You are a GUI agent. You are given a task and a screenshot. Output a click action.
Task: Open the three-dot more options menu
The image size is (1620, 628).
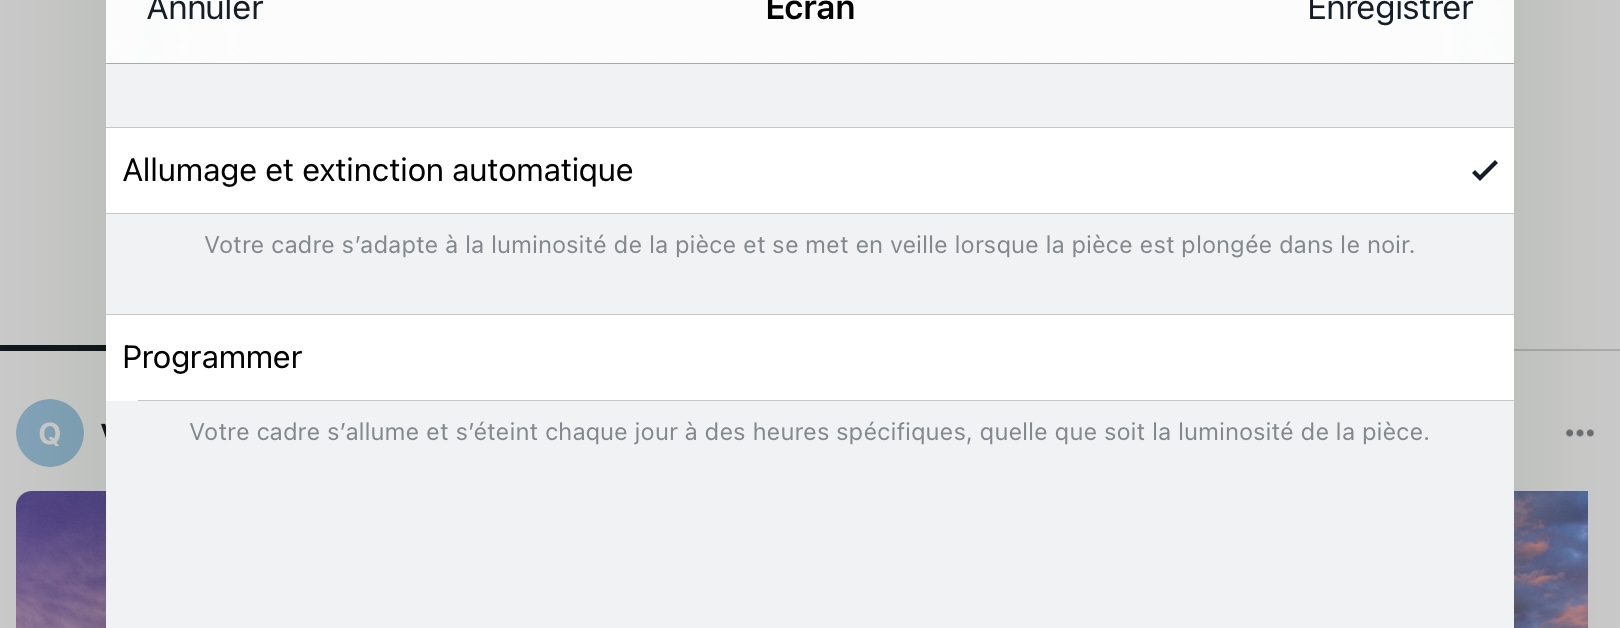[1580, 433]
